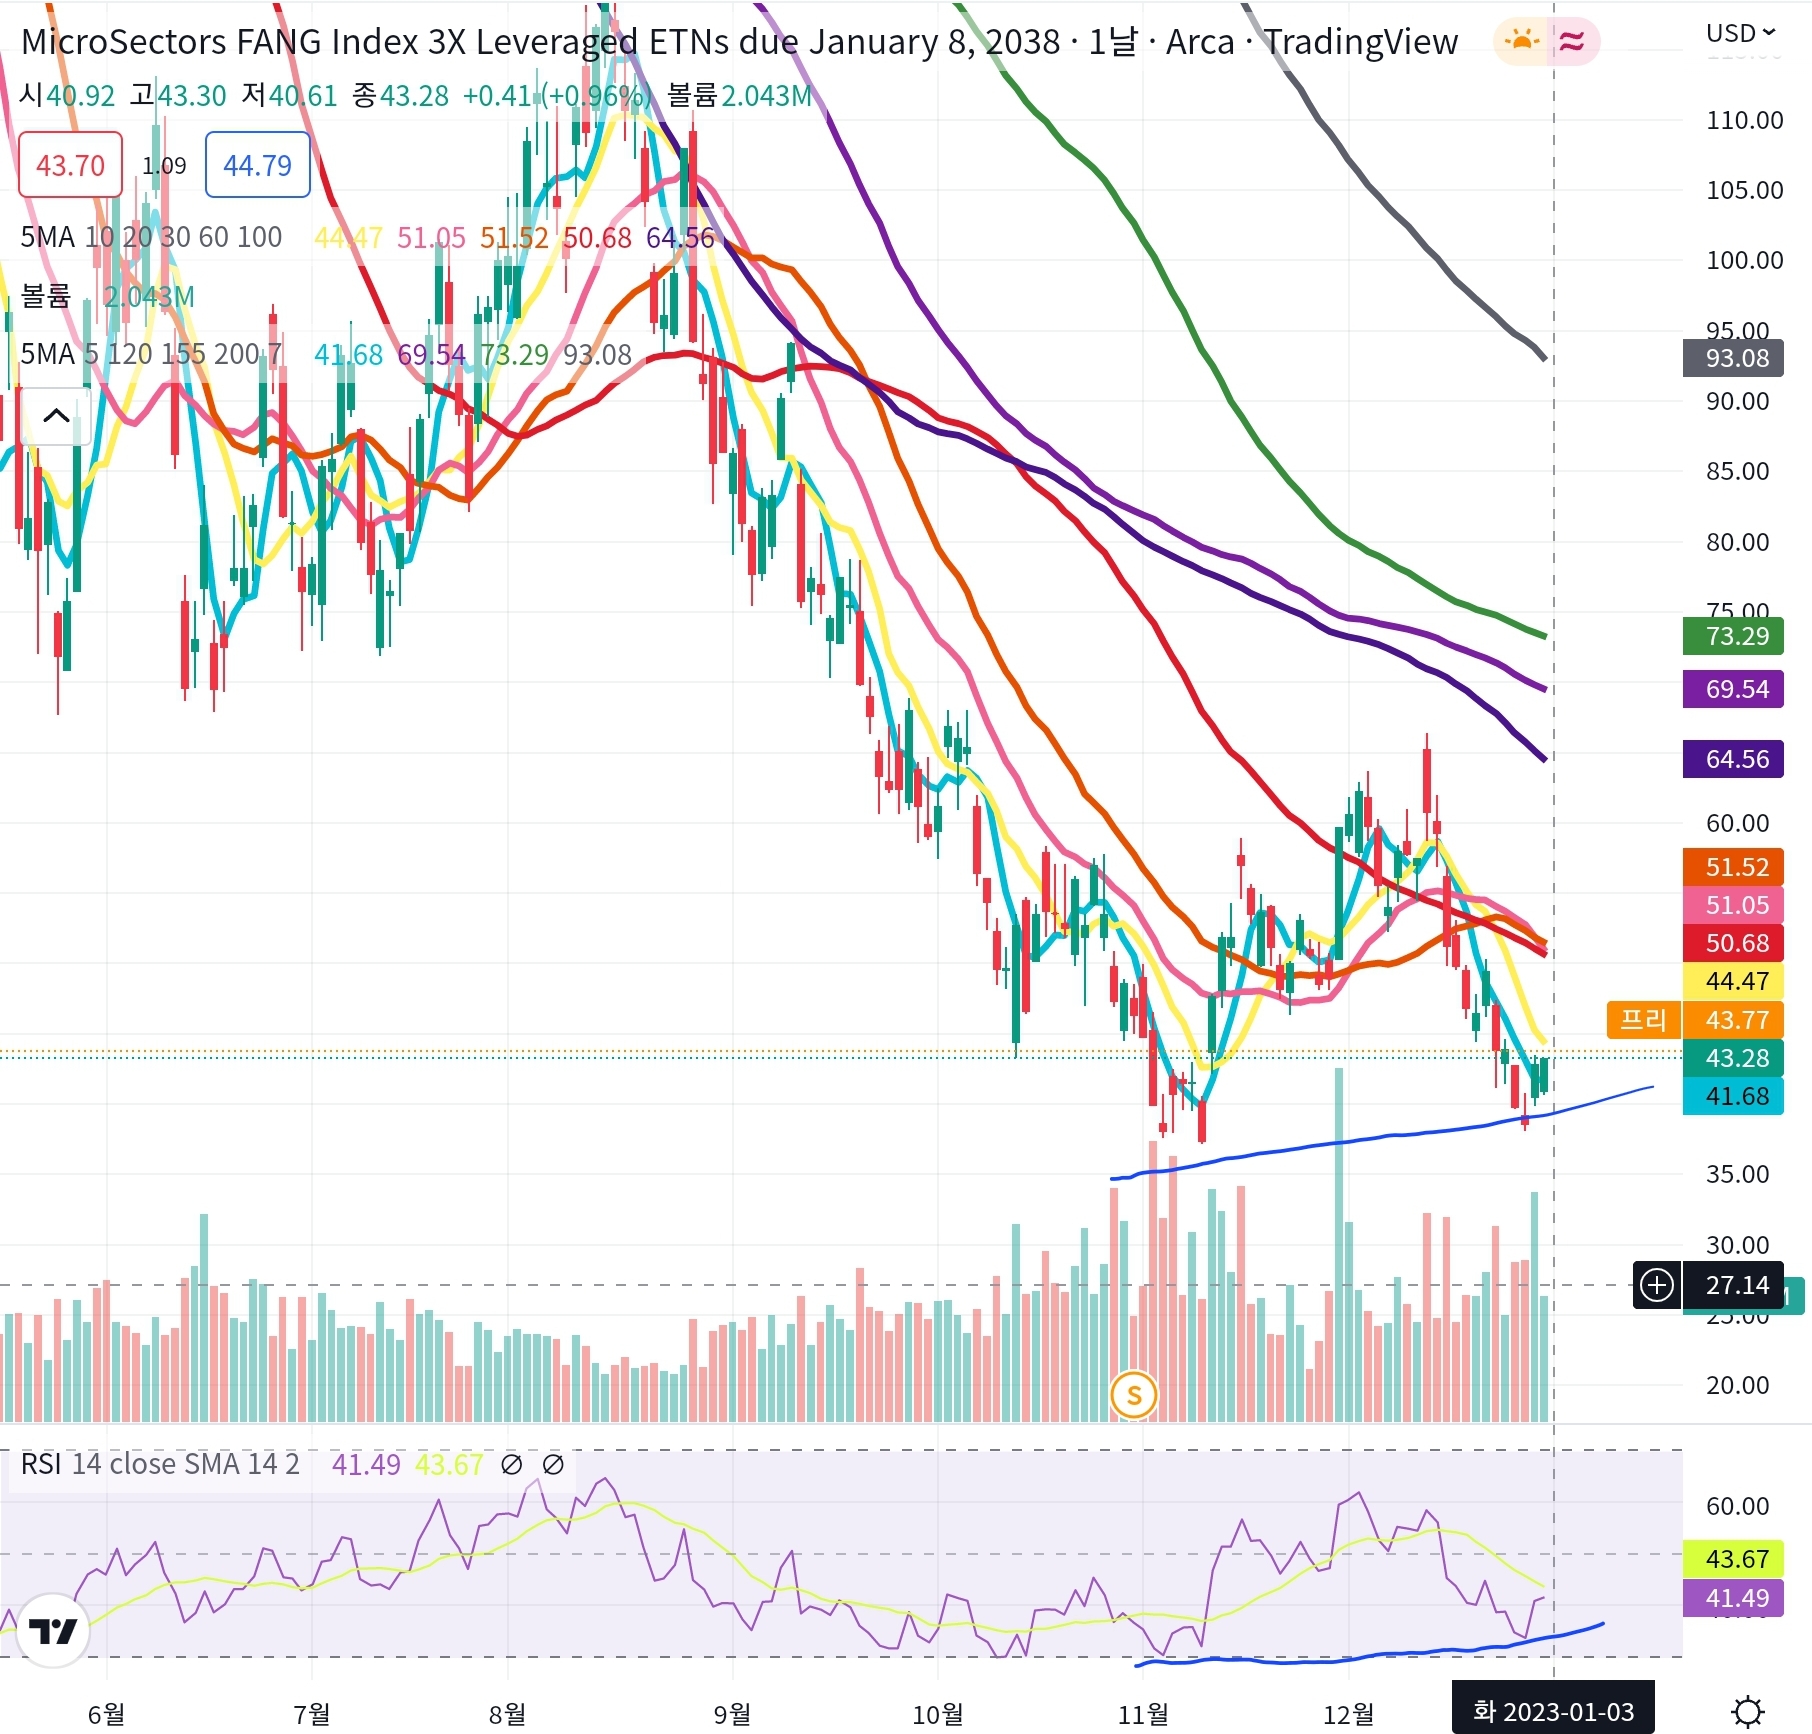Select the MicroSectors FANG Index chart title

tap(739, 41)
